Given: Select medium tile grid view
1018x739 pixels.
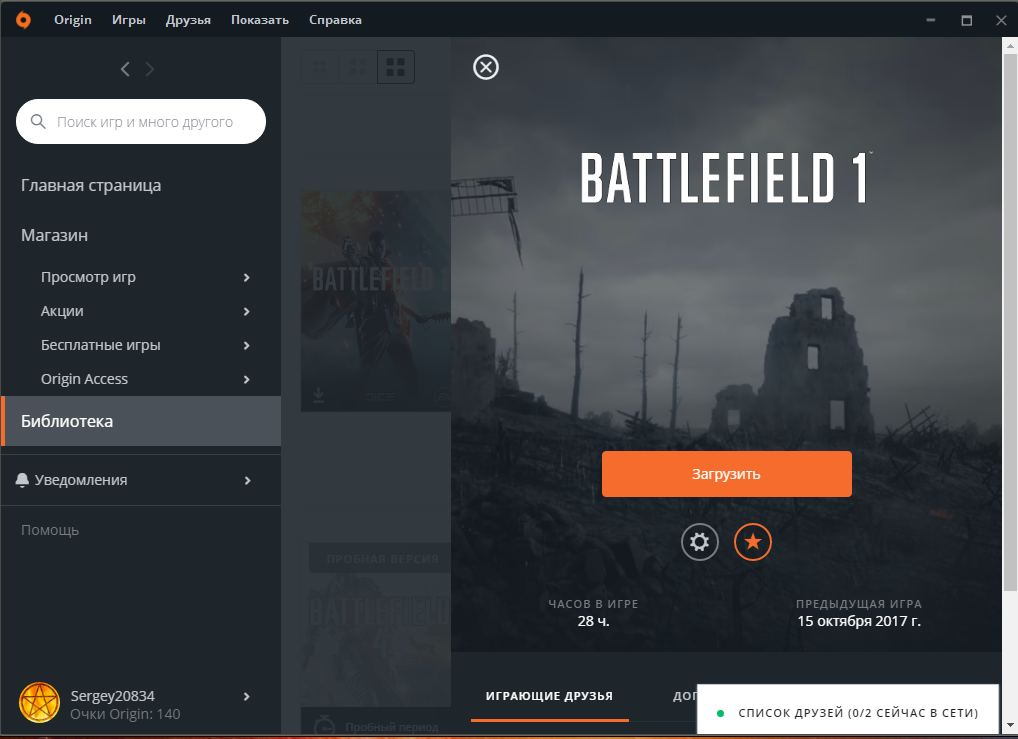Looking at the screenshot, I should tap(358, 67).
